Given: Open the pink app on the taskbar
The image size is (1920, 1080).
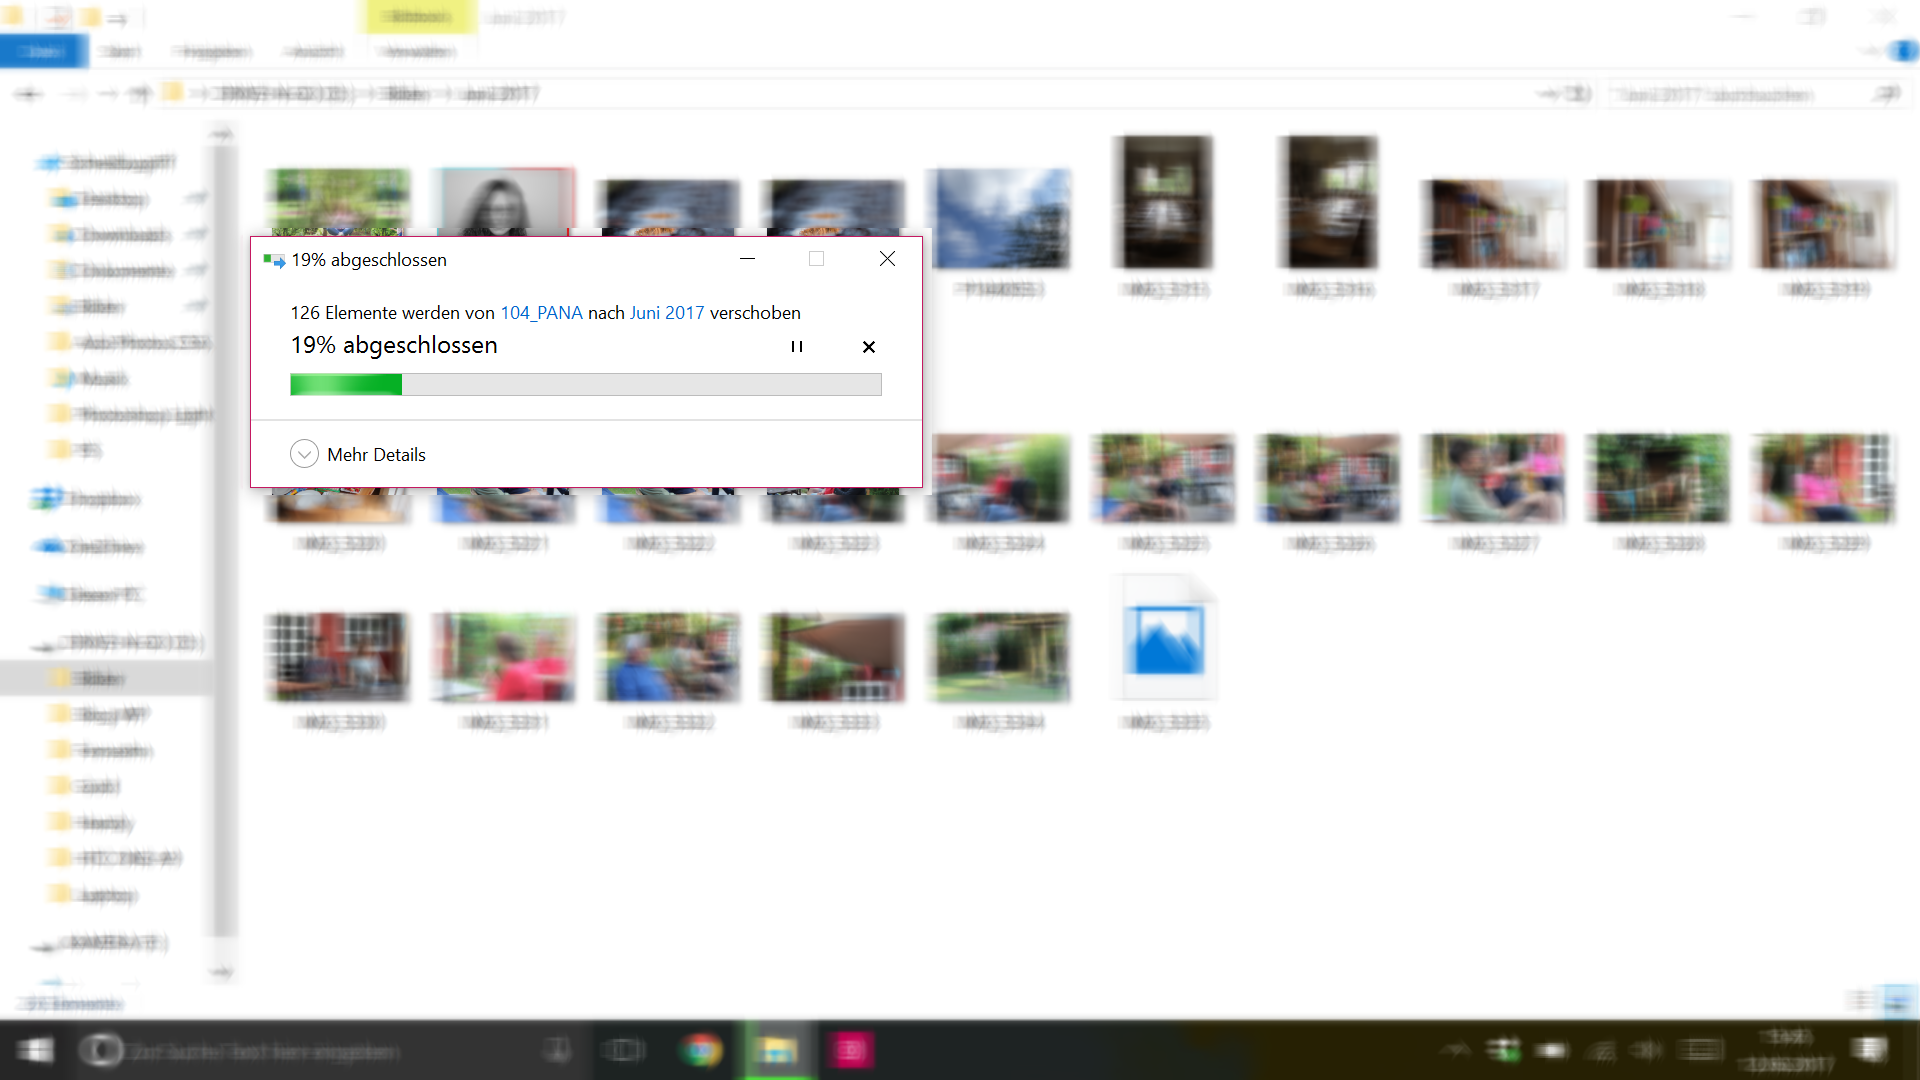Looking at the screenshot, I should (x=851, y=1050).
